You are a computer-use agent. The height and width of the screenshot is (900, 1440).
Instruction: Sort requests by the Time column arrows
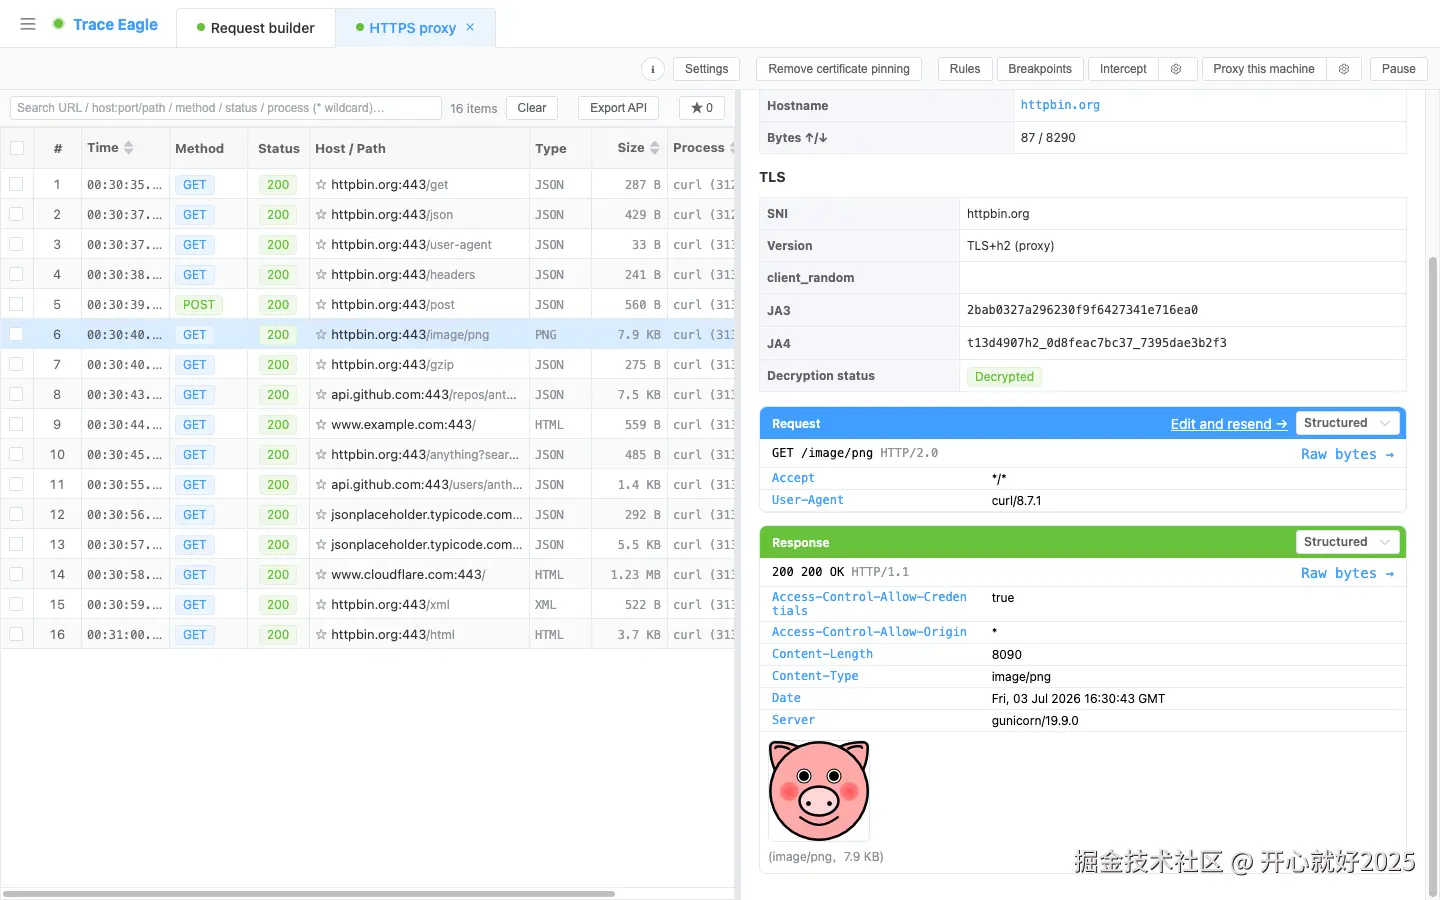click(129, 148)
